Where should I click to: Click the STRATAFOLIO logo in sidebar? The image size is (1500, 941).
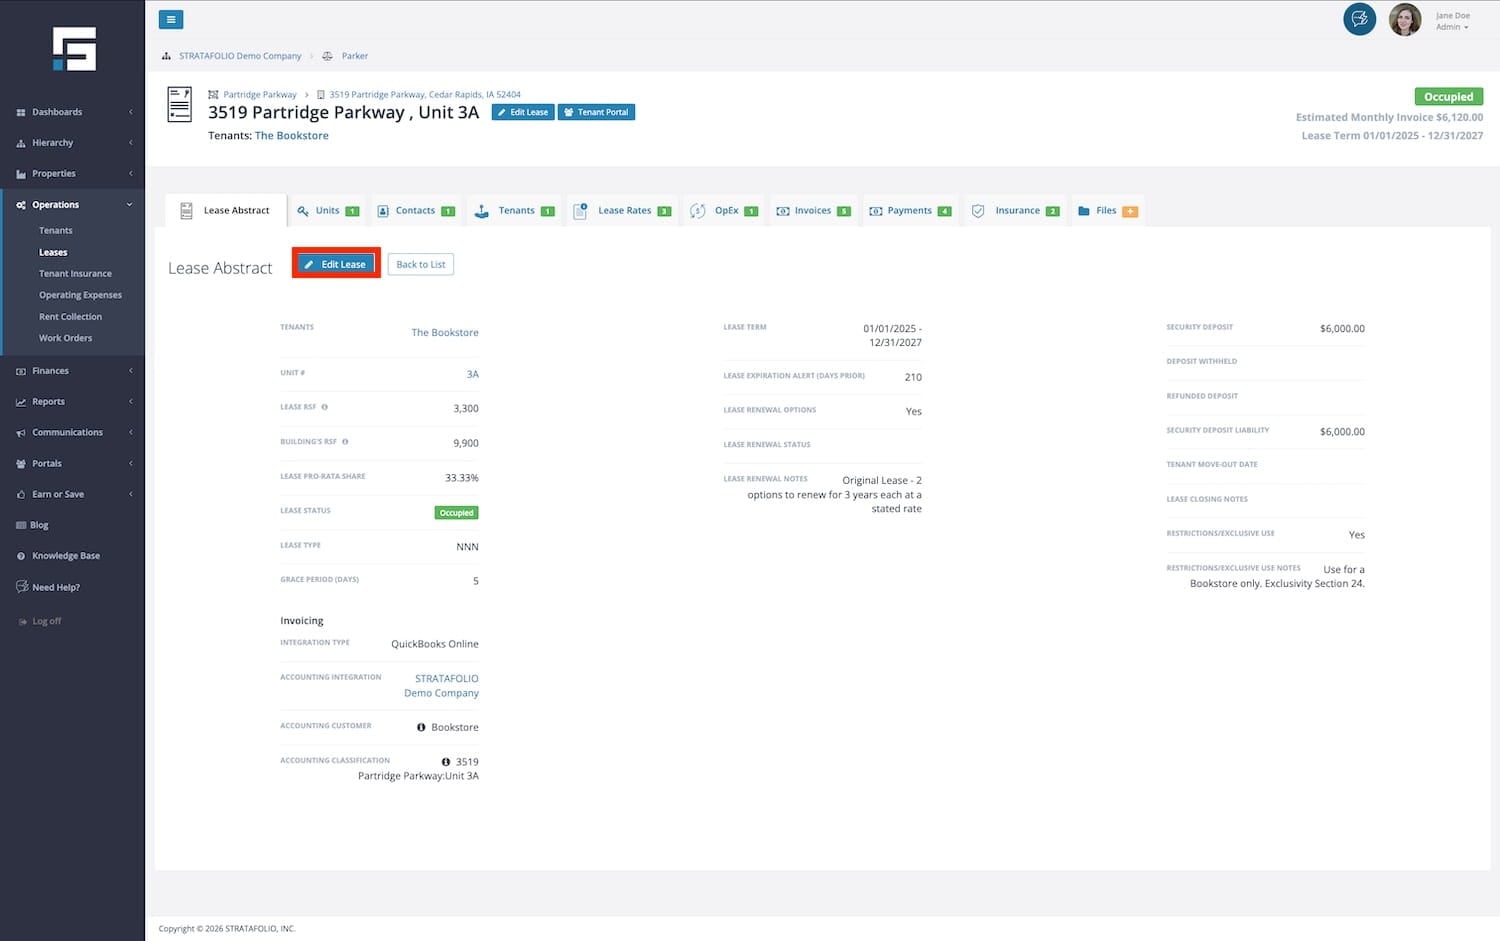74,49
